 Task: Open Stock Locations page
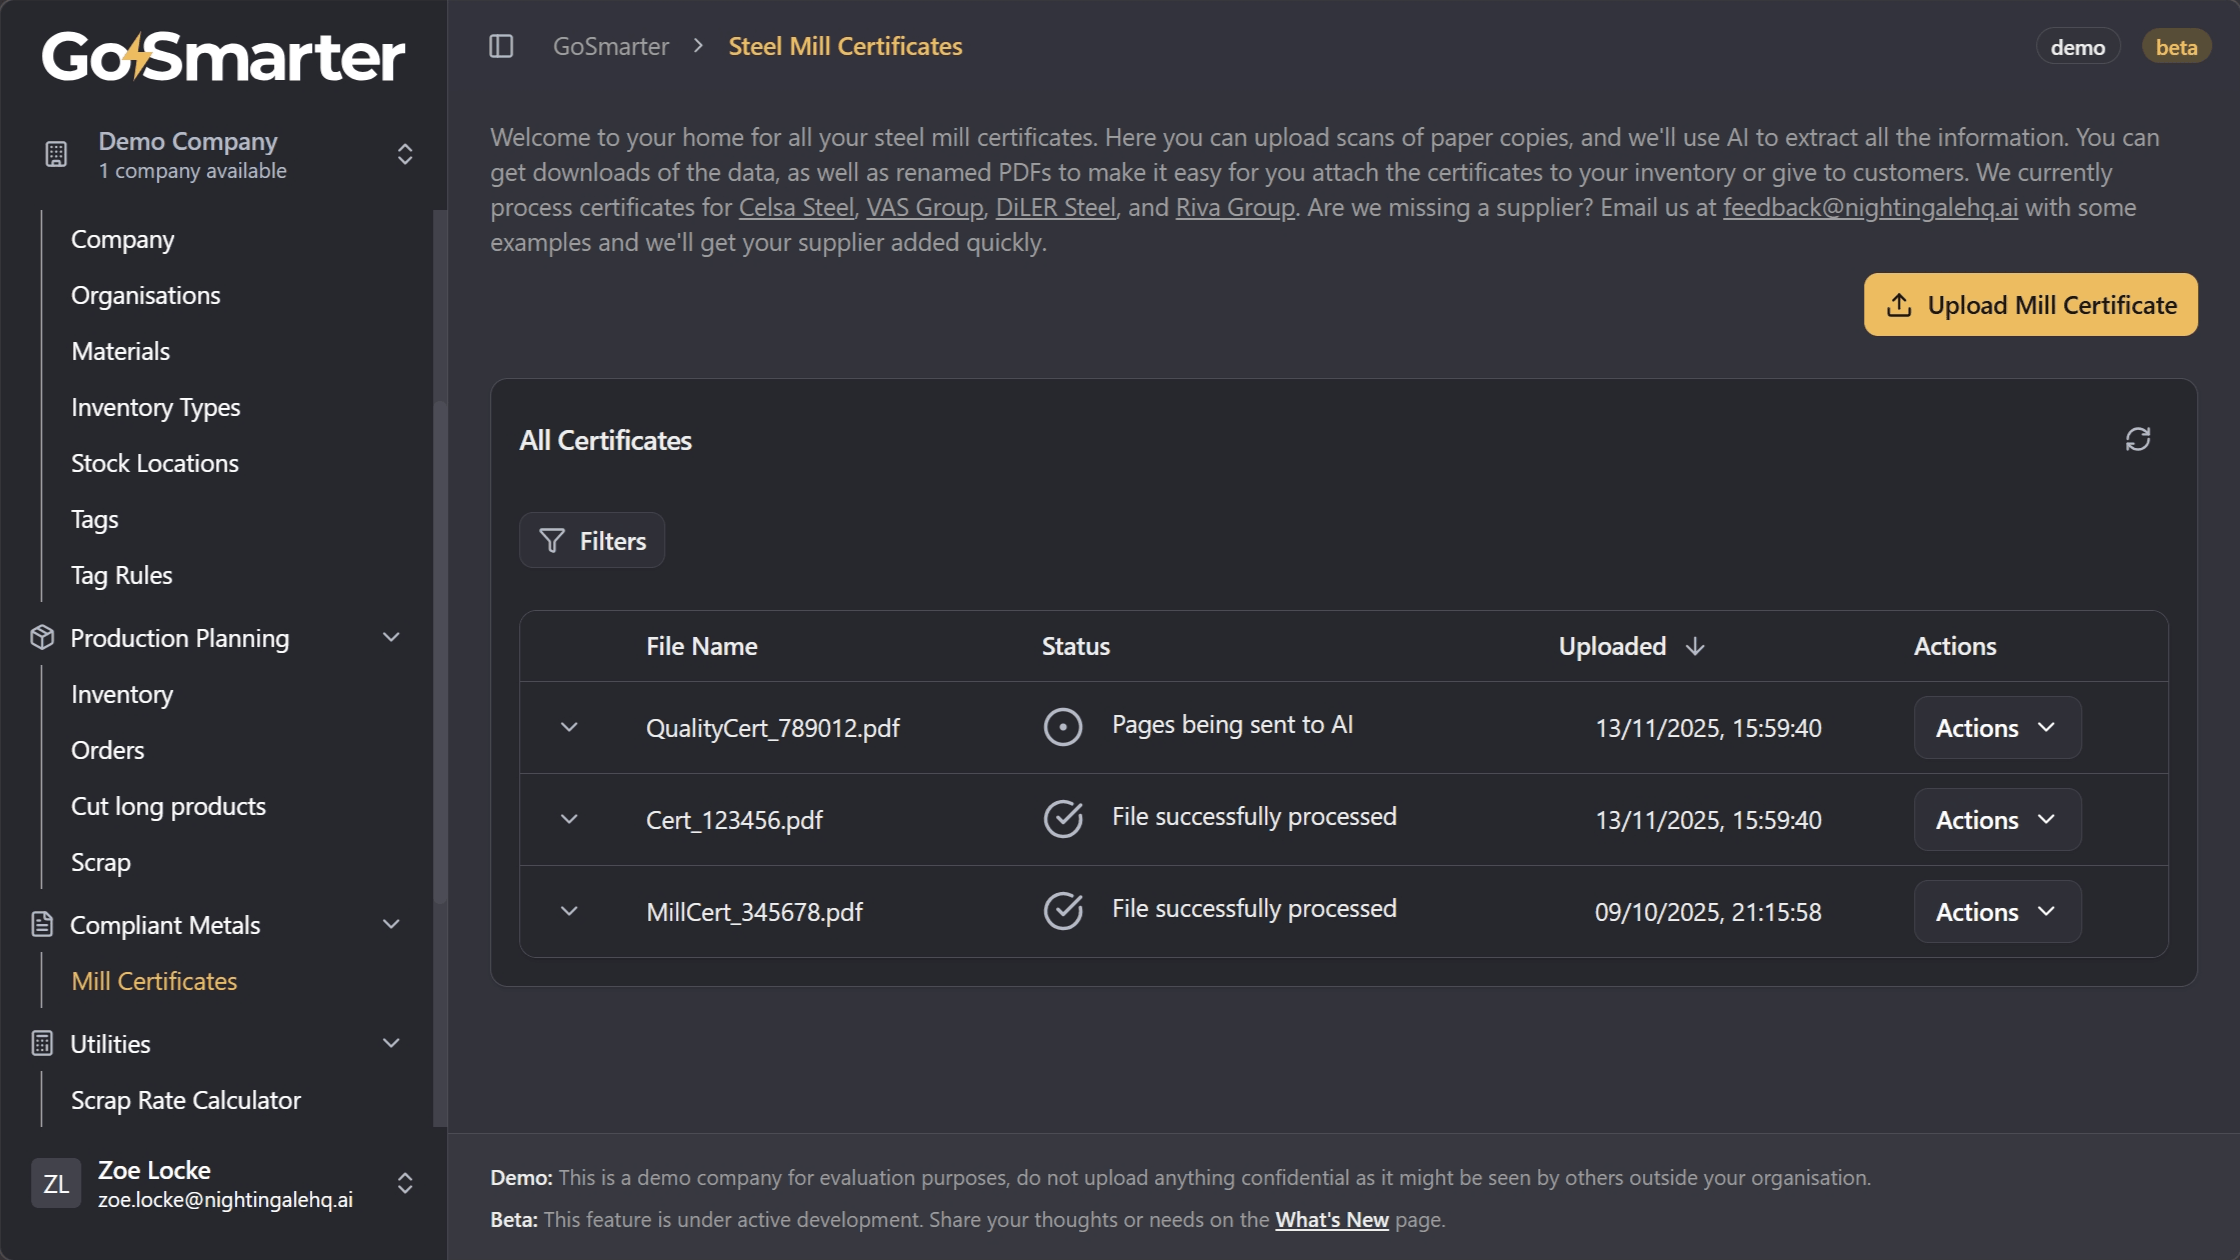click(155, 463)
